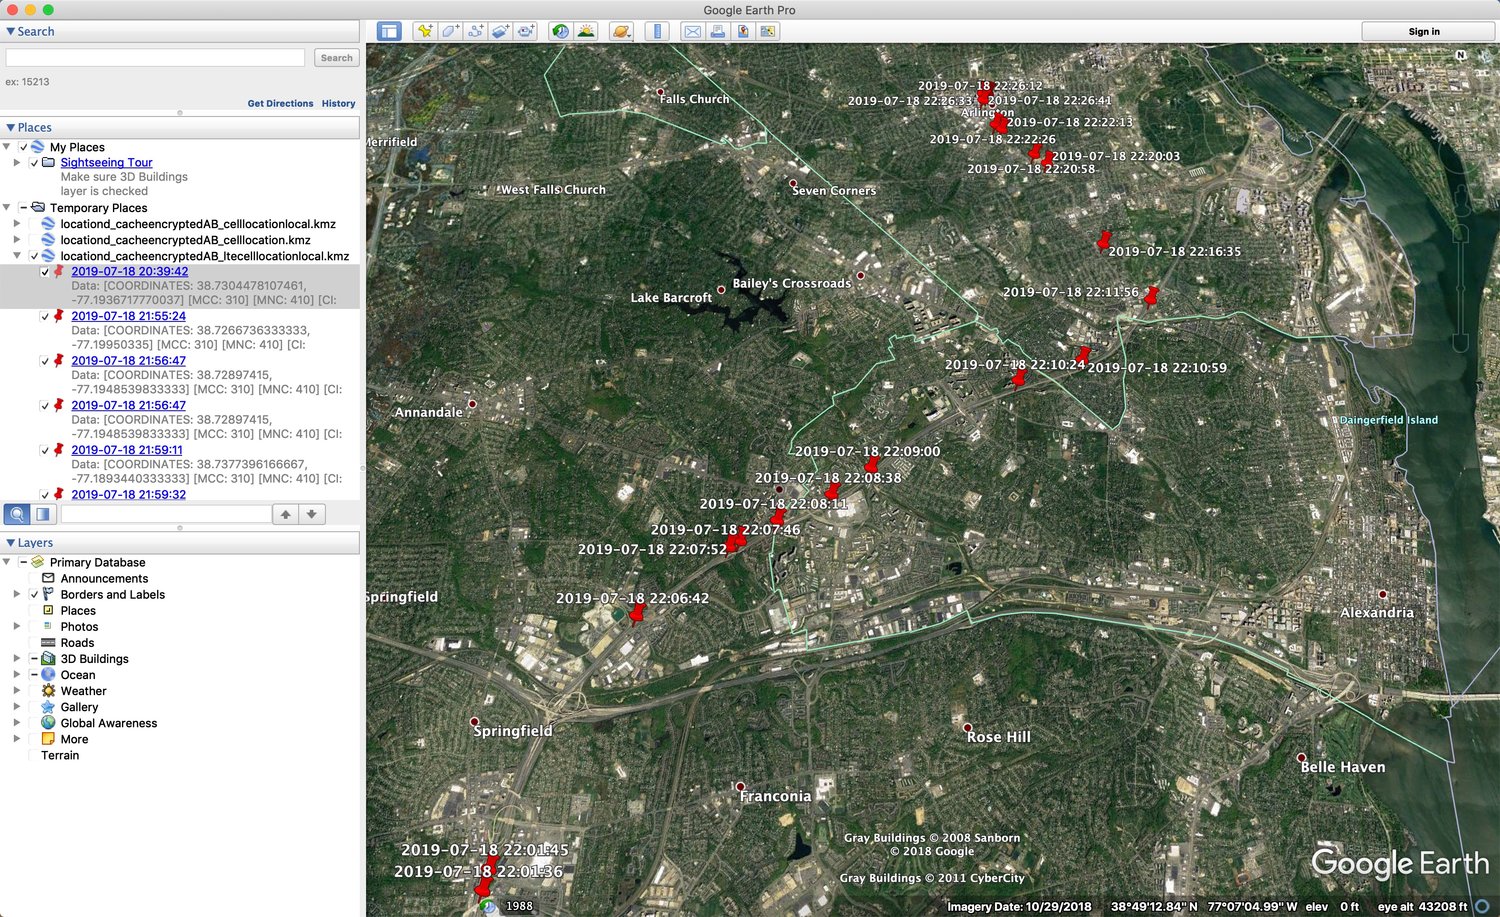Toggle the Ocean layer checkbox
The image size is (1500, 917).
[x=34, y=675]
